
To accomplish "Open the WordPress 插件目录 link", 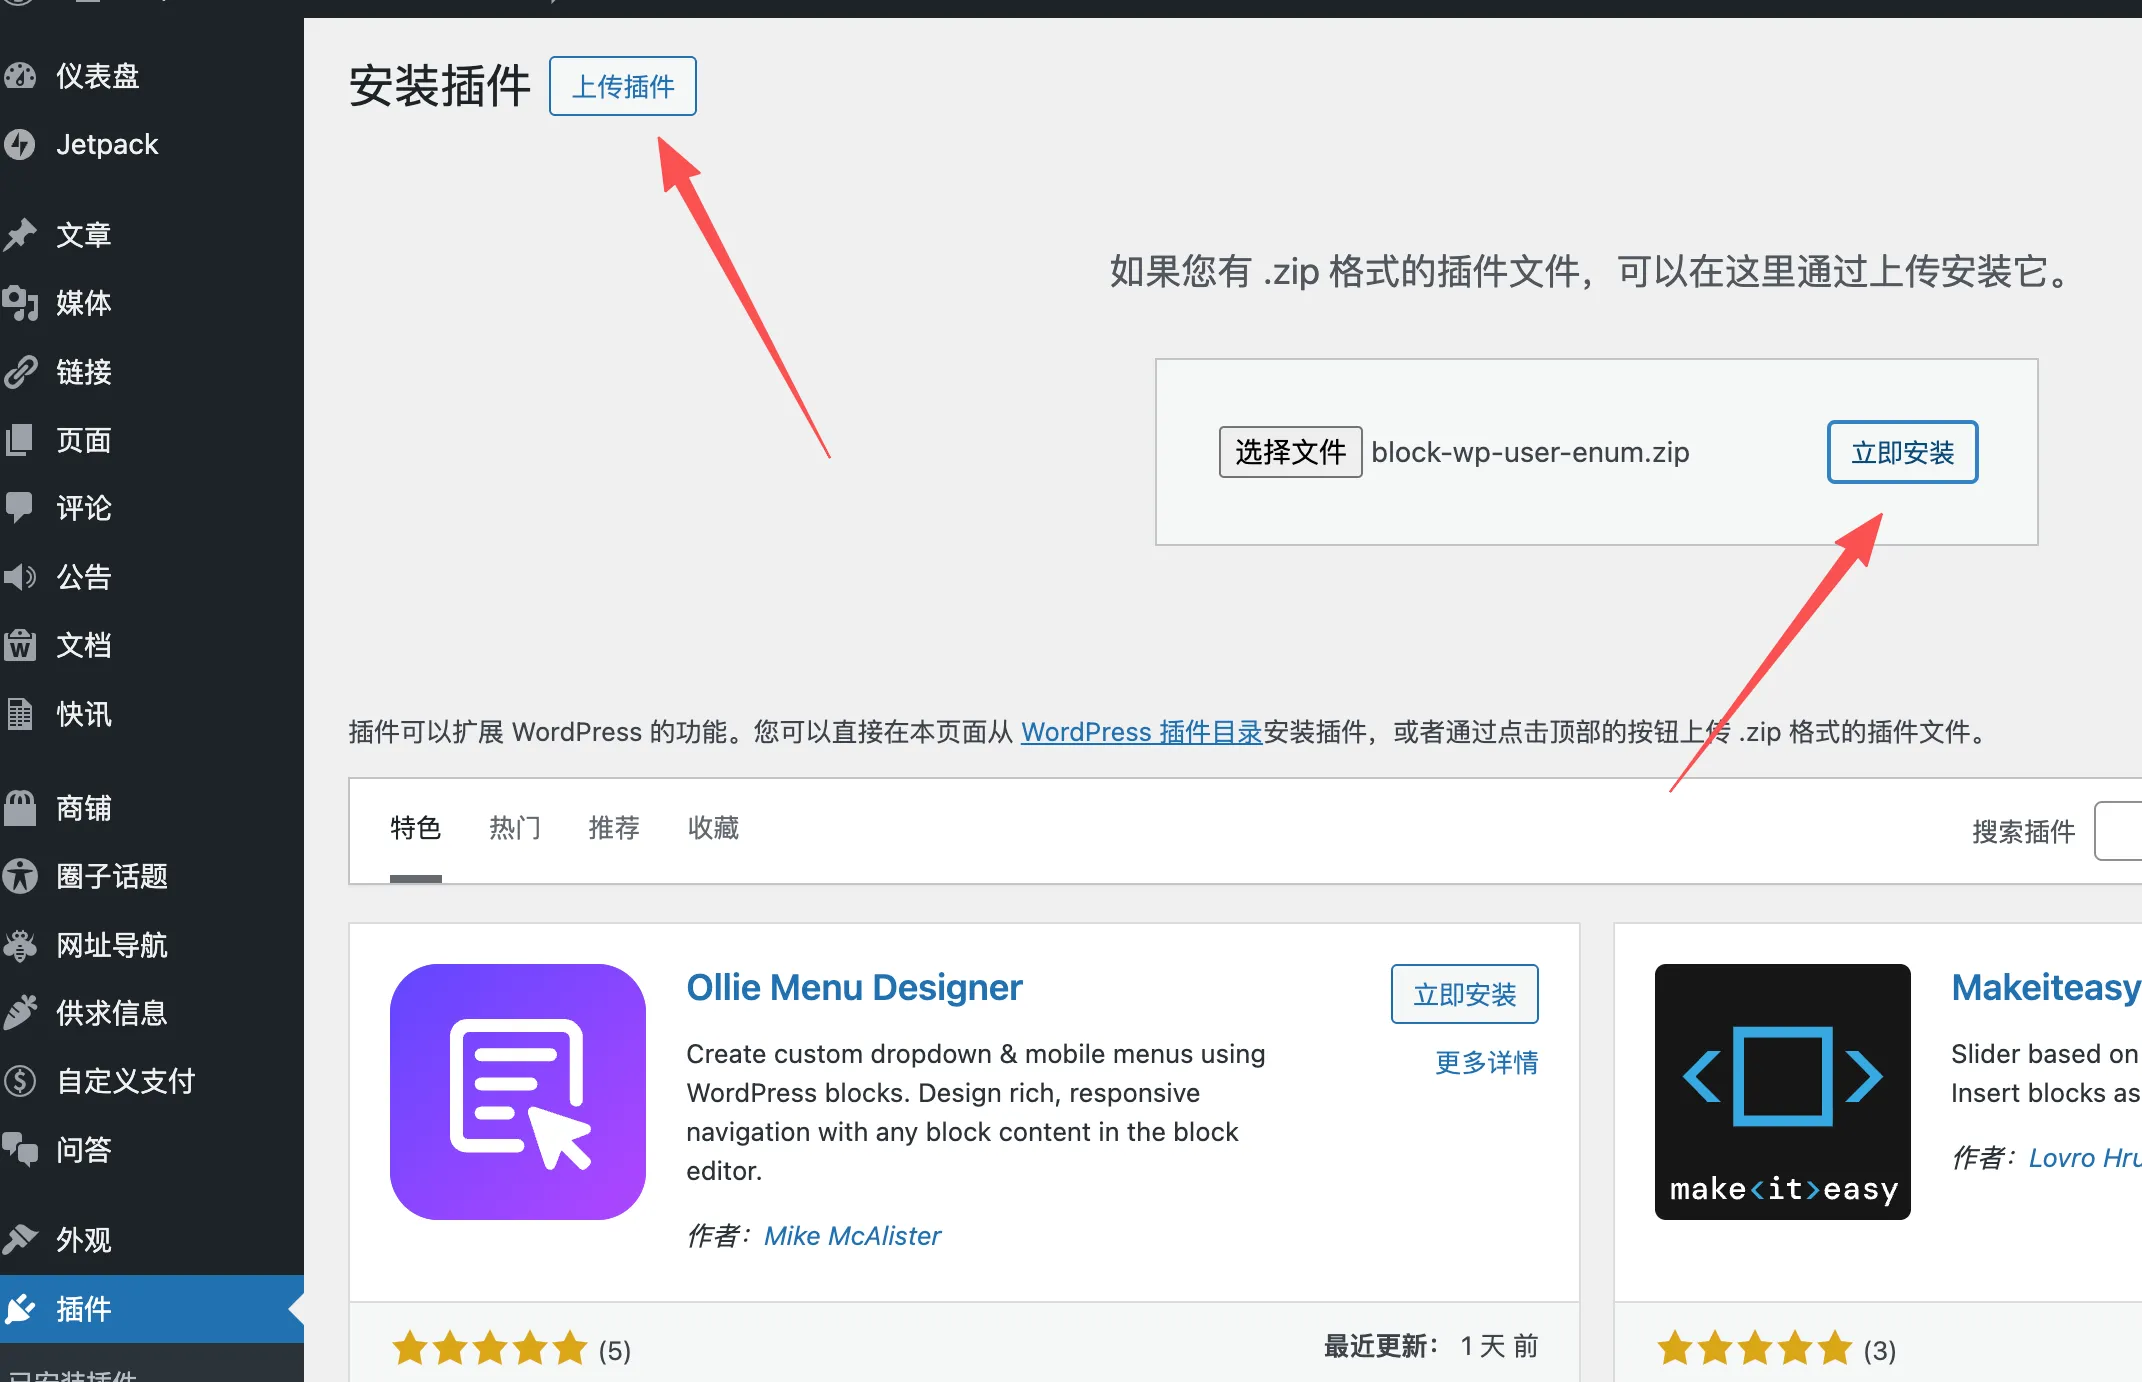I will (x=1141, y=732).
